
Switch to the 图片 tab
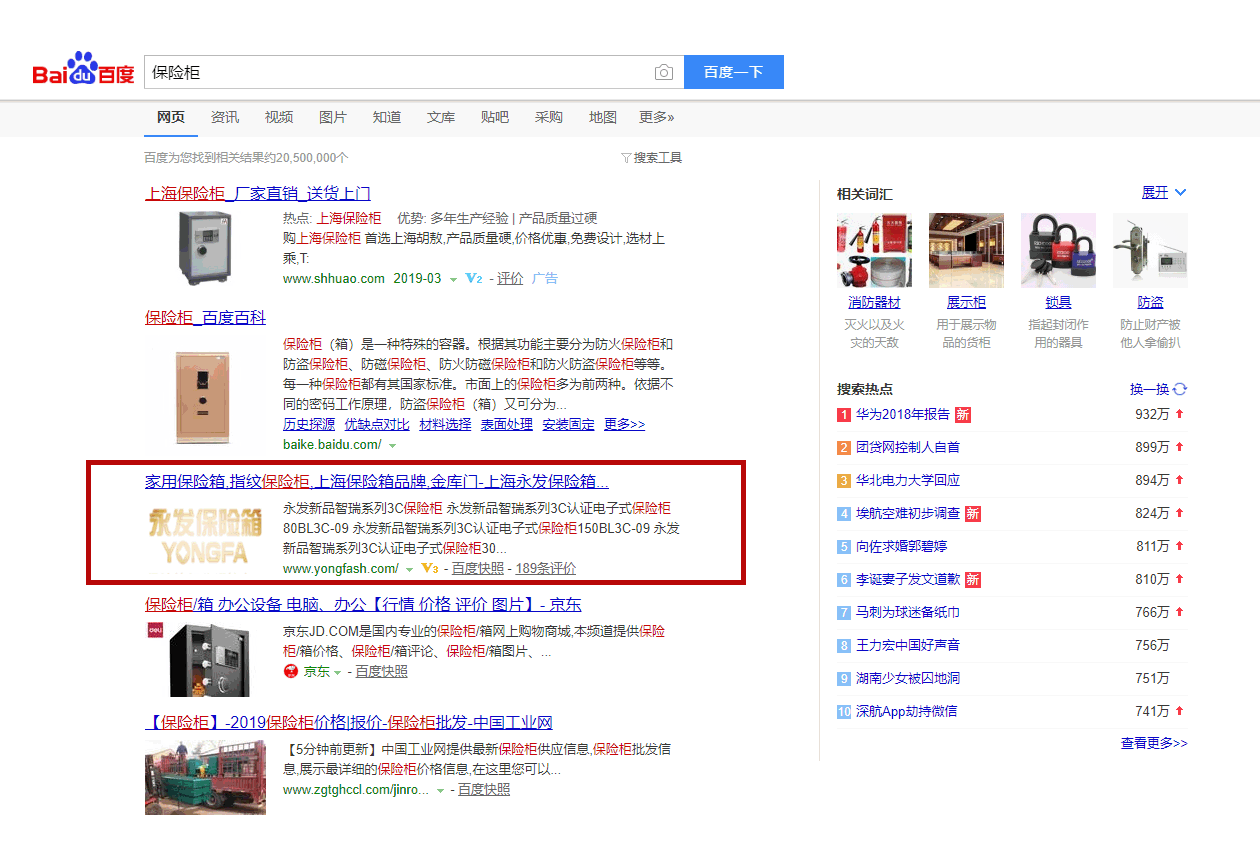pos(333,117)
